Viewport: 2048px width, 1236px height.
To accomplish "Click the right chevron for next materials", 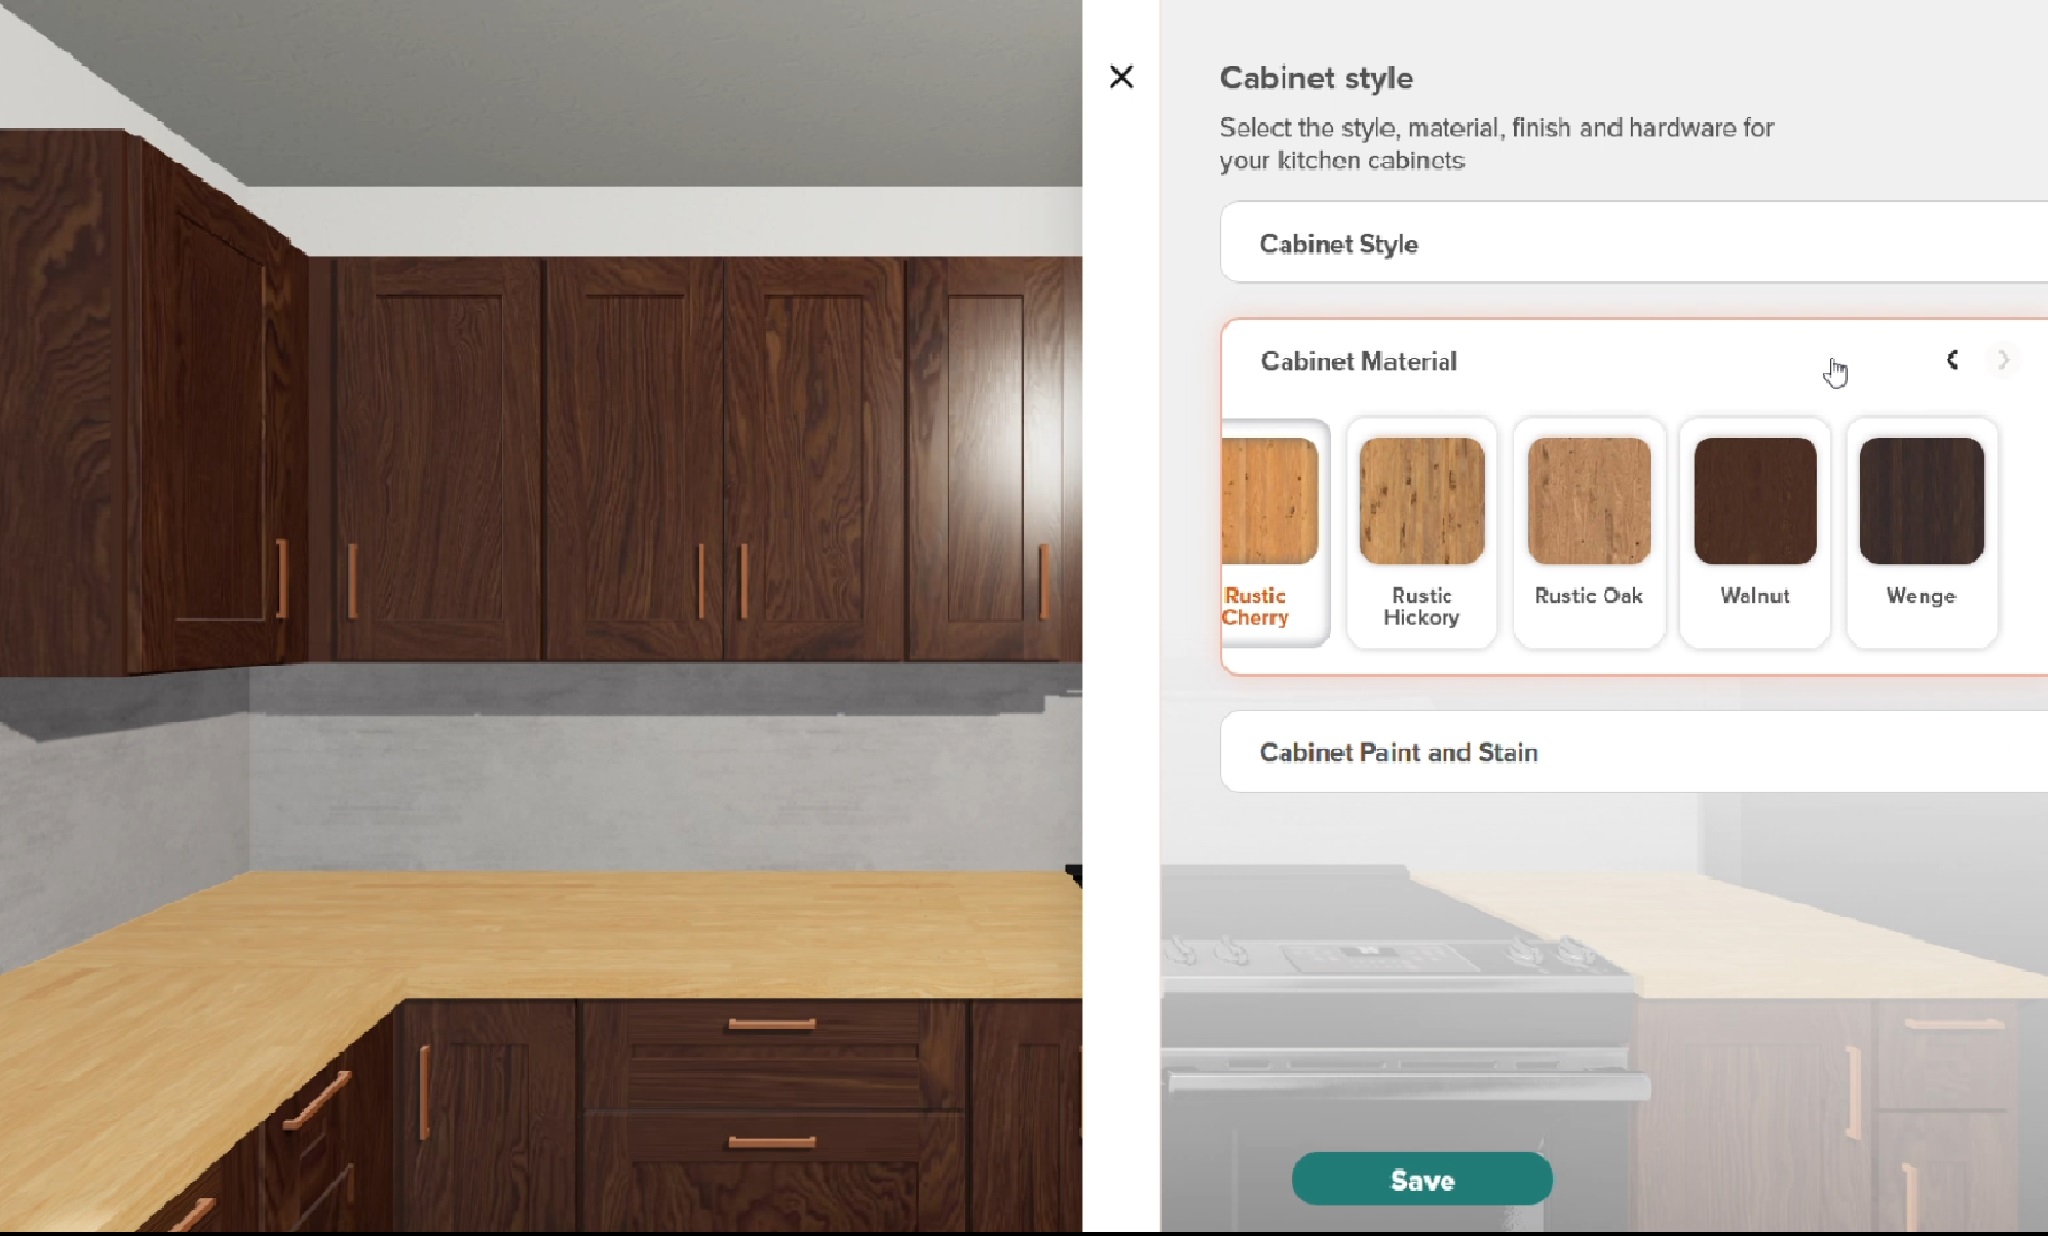I will coord(2002,360).
